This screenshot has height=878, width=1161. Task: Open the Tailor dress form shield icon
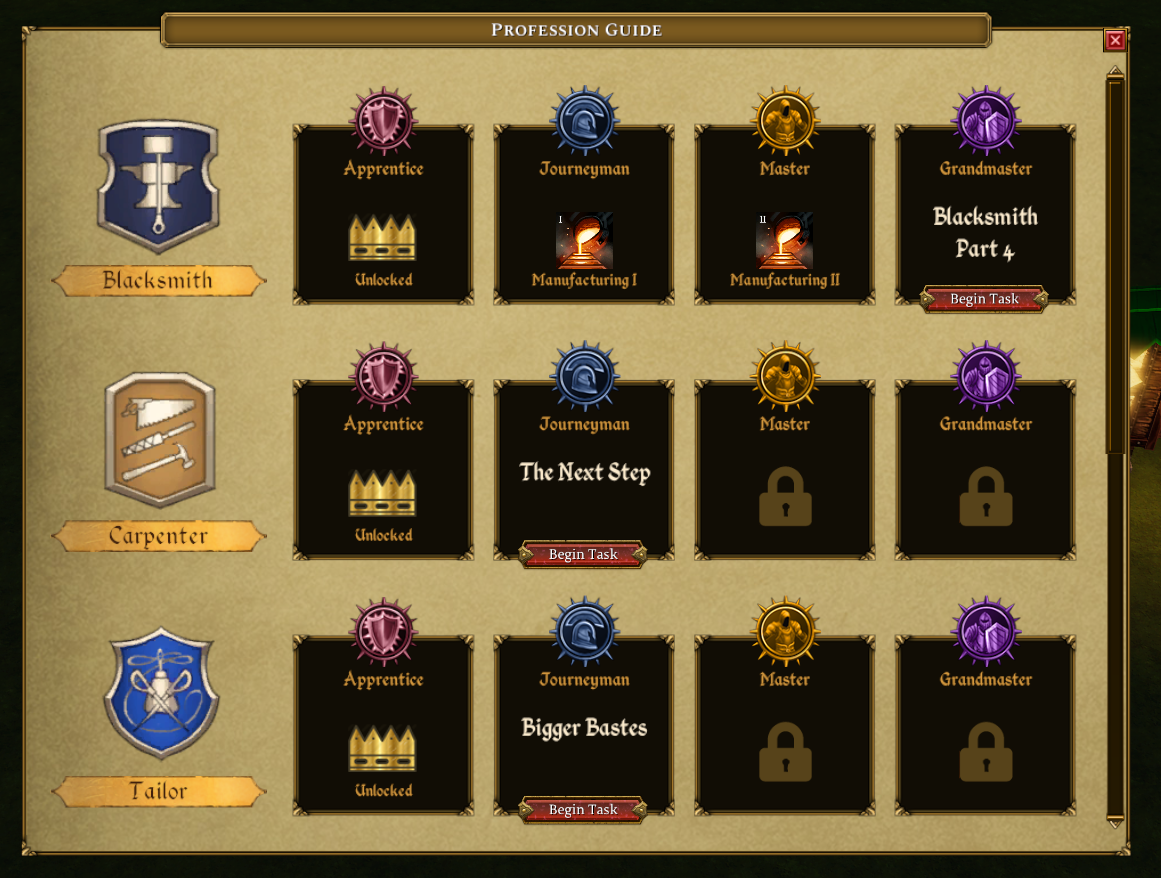click(x=161, y=694)
